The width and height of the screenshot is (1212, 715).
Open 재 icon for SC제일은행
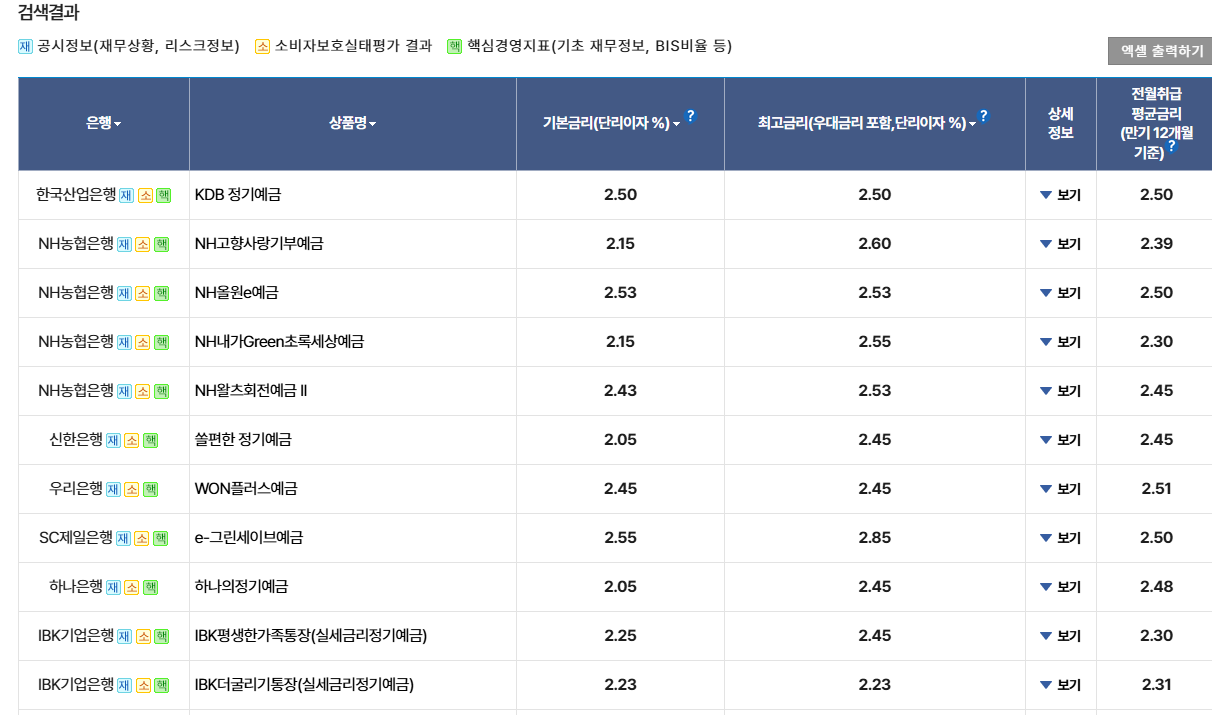pyautogui.click(x=123, y=539)
